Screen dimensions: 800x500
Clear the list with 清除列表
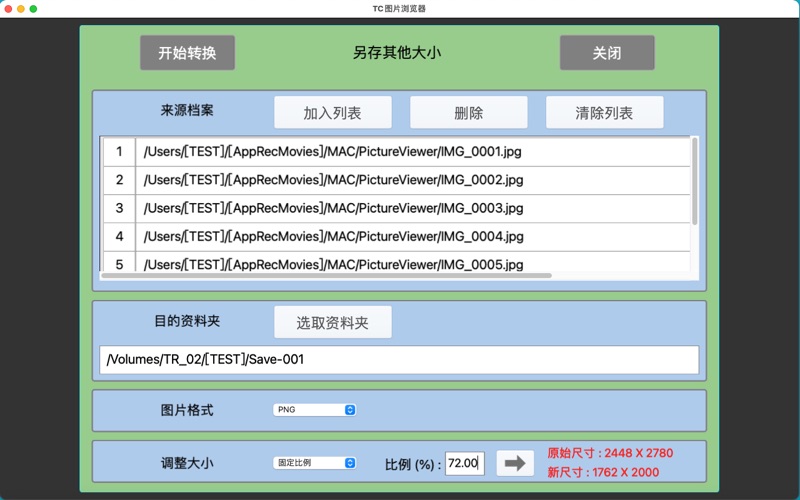pos(604,112)
